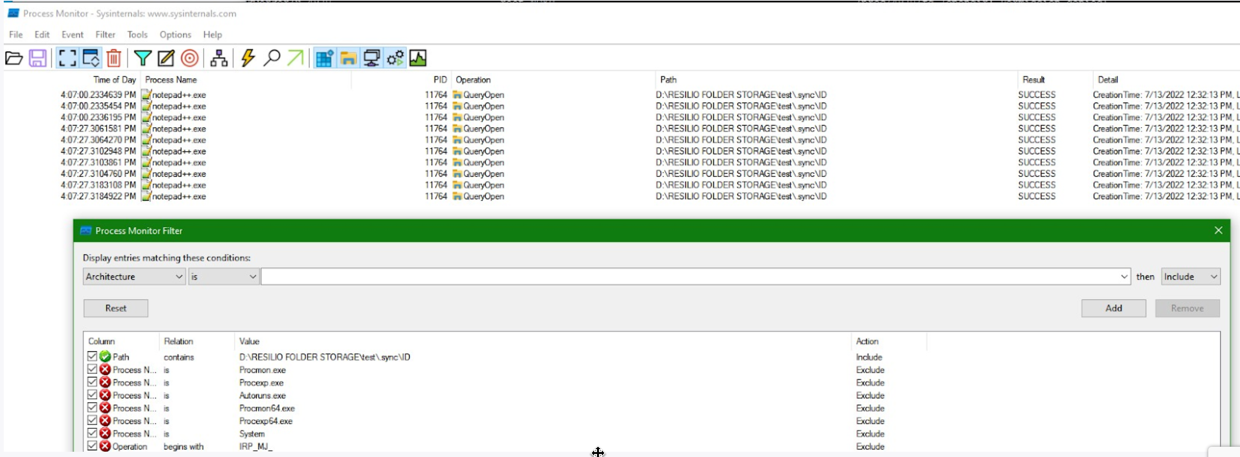
Task: Uncheck the Procmon.exe exclude filter checkbox
Action: [x=93, y=370]
